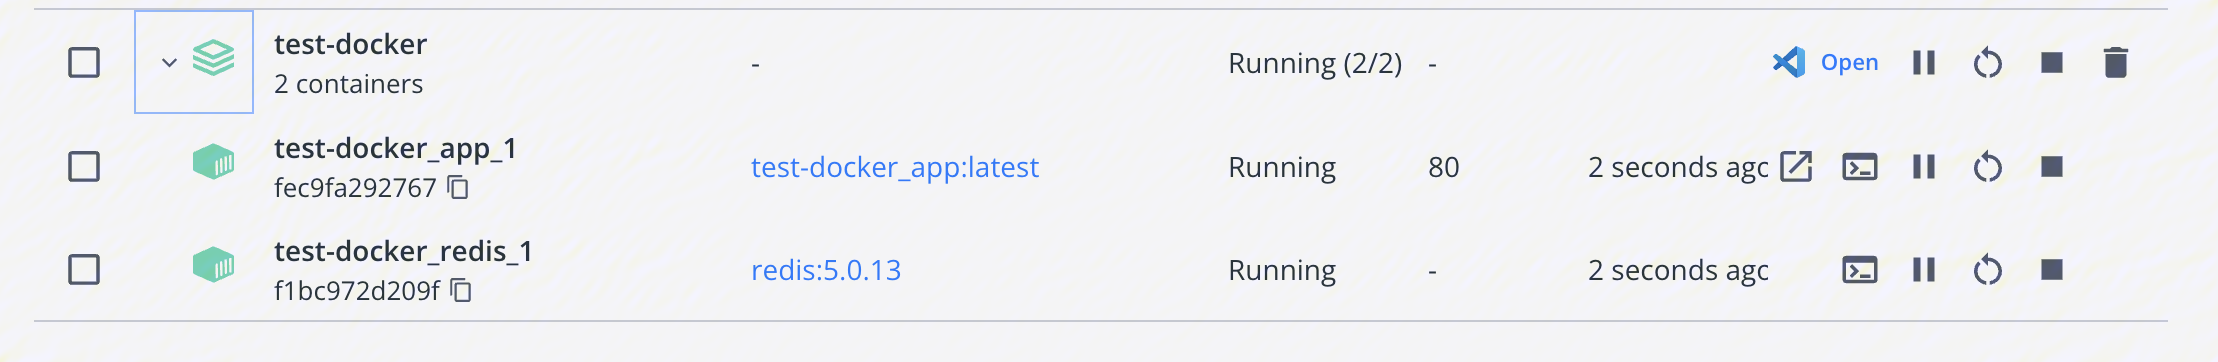Open terminal for test-docker_app_1
The width and height of the screenshot is (2218, 362).
coord(1860,167)
